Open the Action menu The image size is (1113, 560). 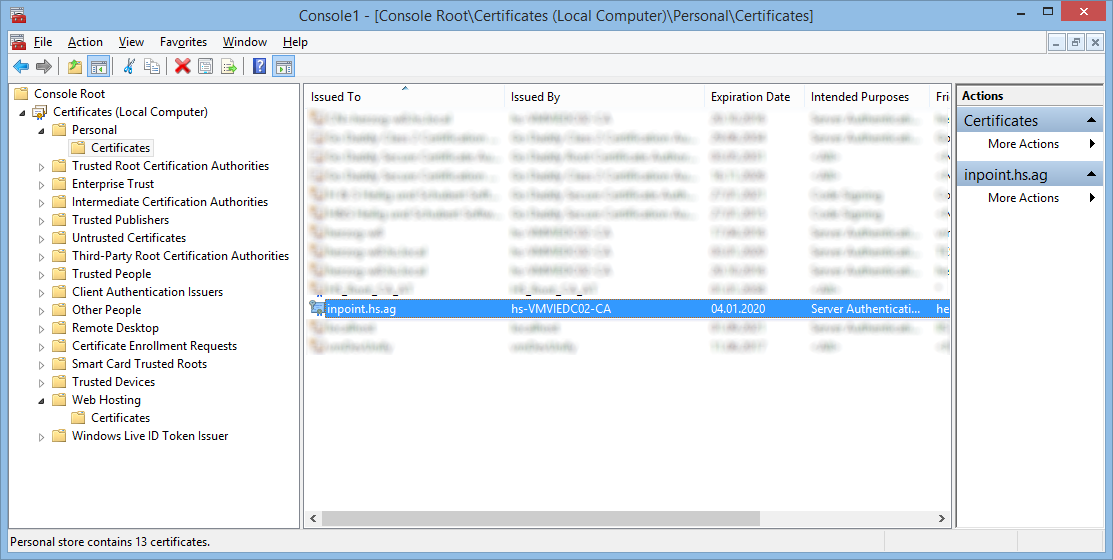tap(85, 42)
